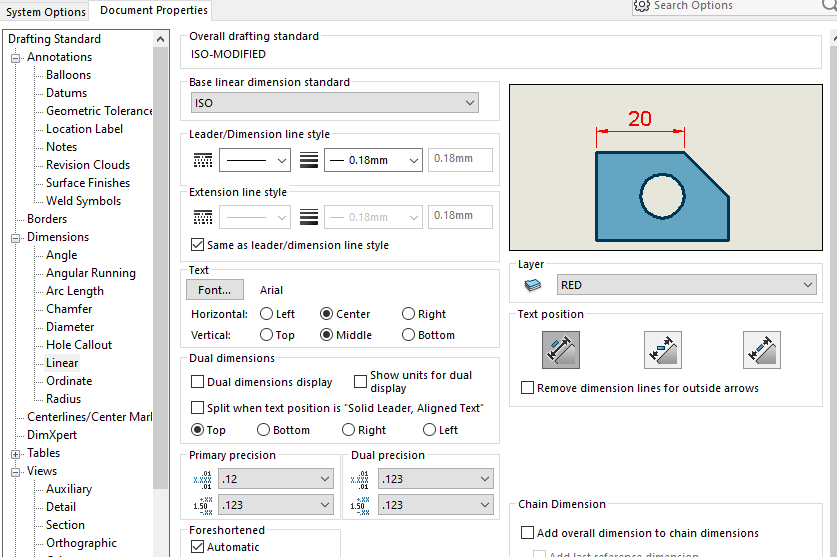Expand the Tables tree node
Image resolution: width=837 pixels, height=557 pixels.
coord(15,454)
